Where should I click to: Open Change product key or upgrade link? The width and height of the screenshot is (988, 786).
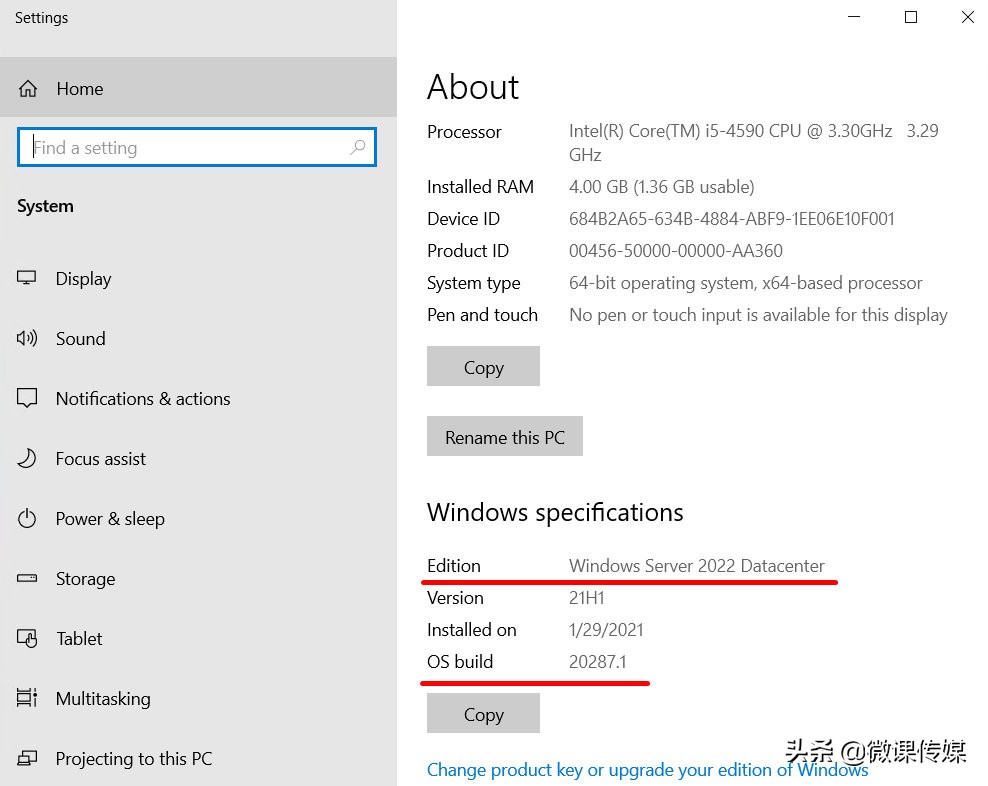coord(648,770)
